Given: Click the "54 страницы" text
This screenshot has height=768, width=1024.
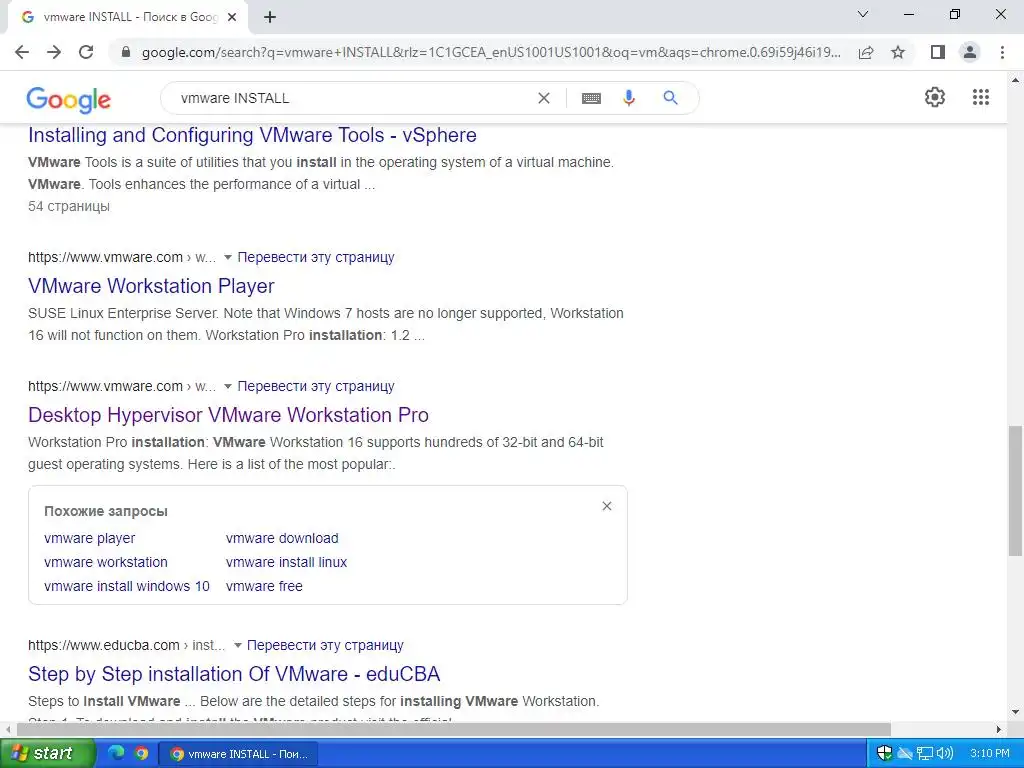Looking at the screenshot, I should pyautogui.click(x=69, y=206).
